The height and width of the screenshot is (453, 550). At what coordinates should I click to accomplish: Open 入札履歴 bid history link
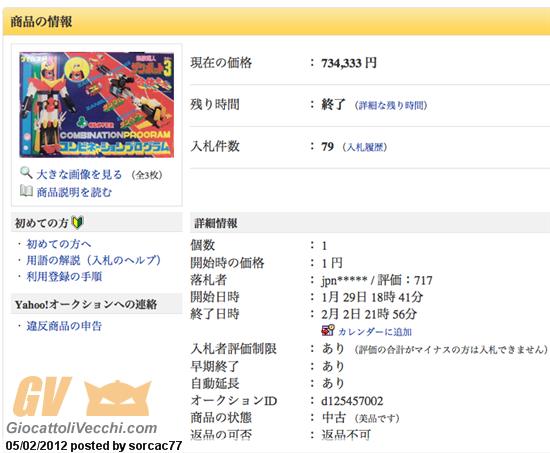(365, 147)
